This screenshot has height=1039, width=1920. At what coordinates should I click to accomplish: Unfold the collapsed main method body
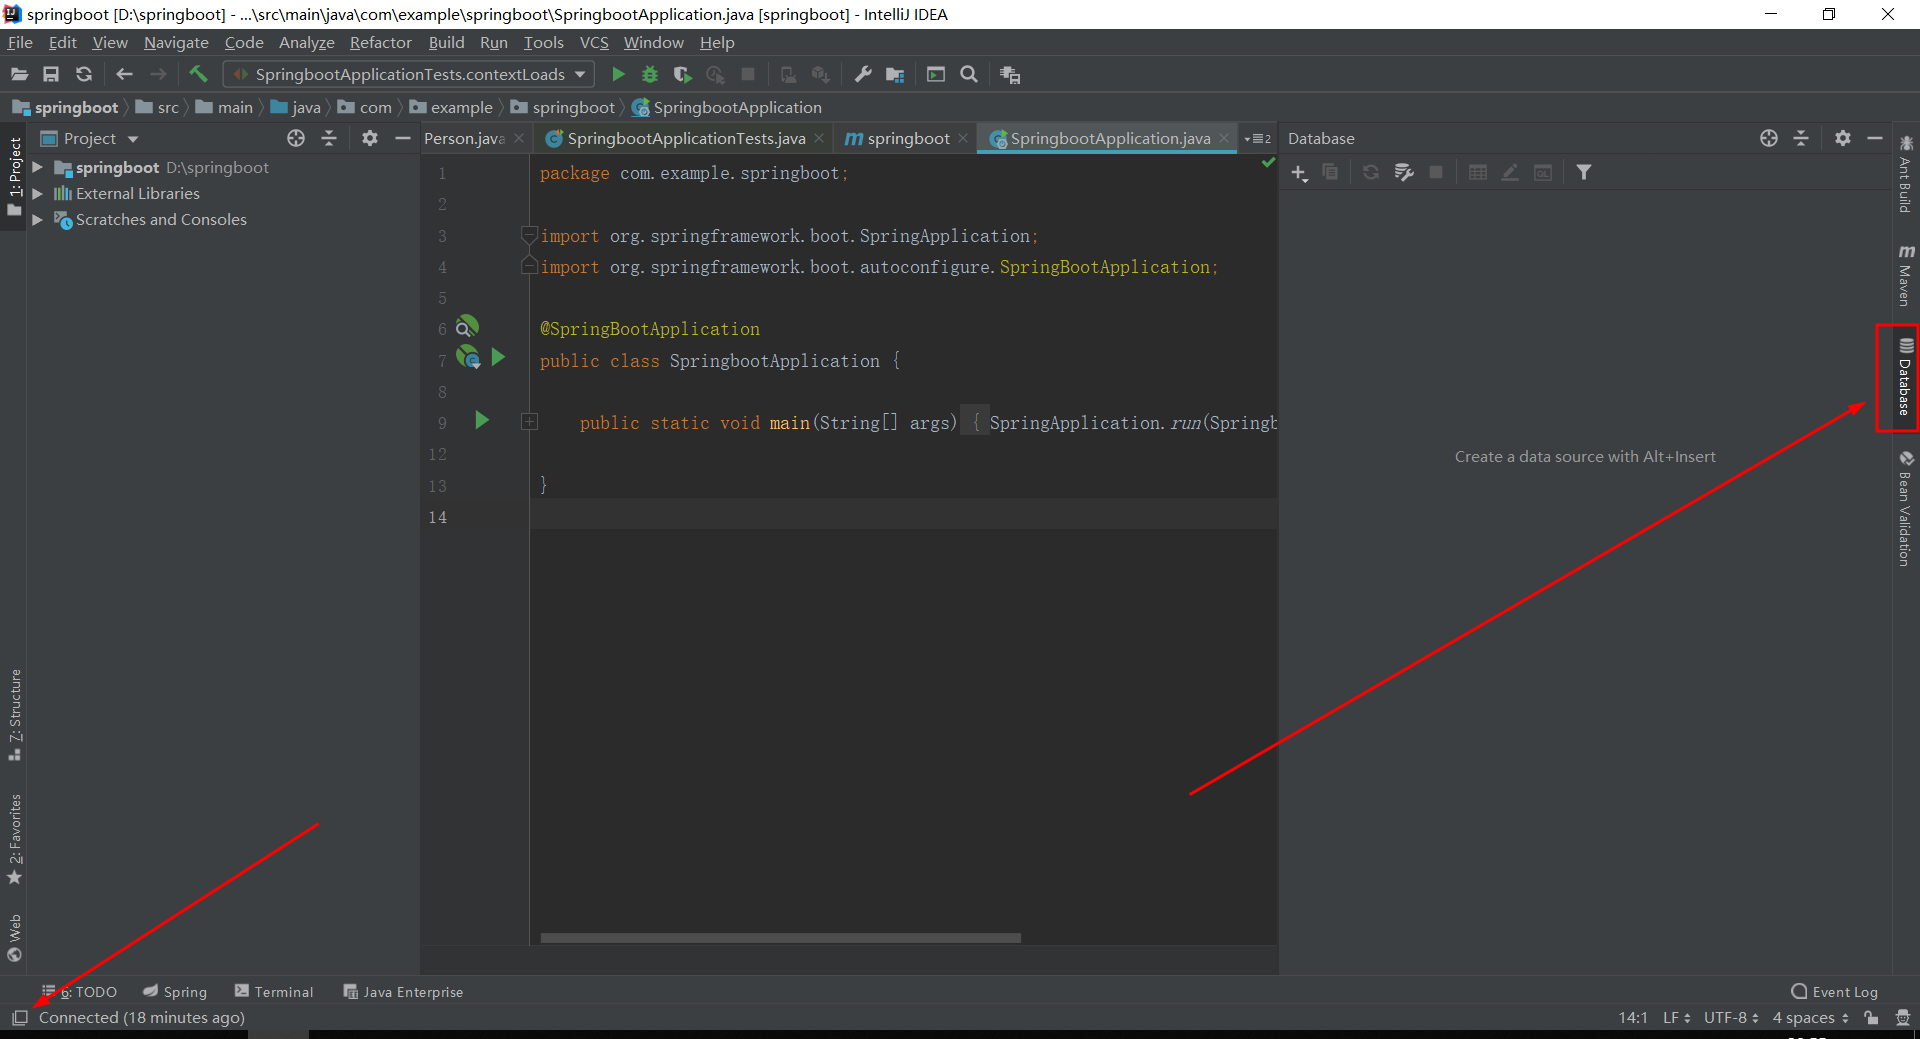529,422
